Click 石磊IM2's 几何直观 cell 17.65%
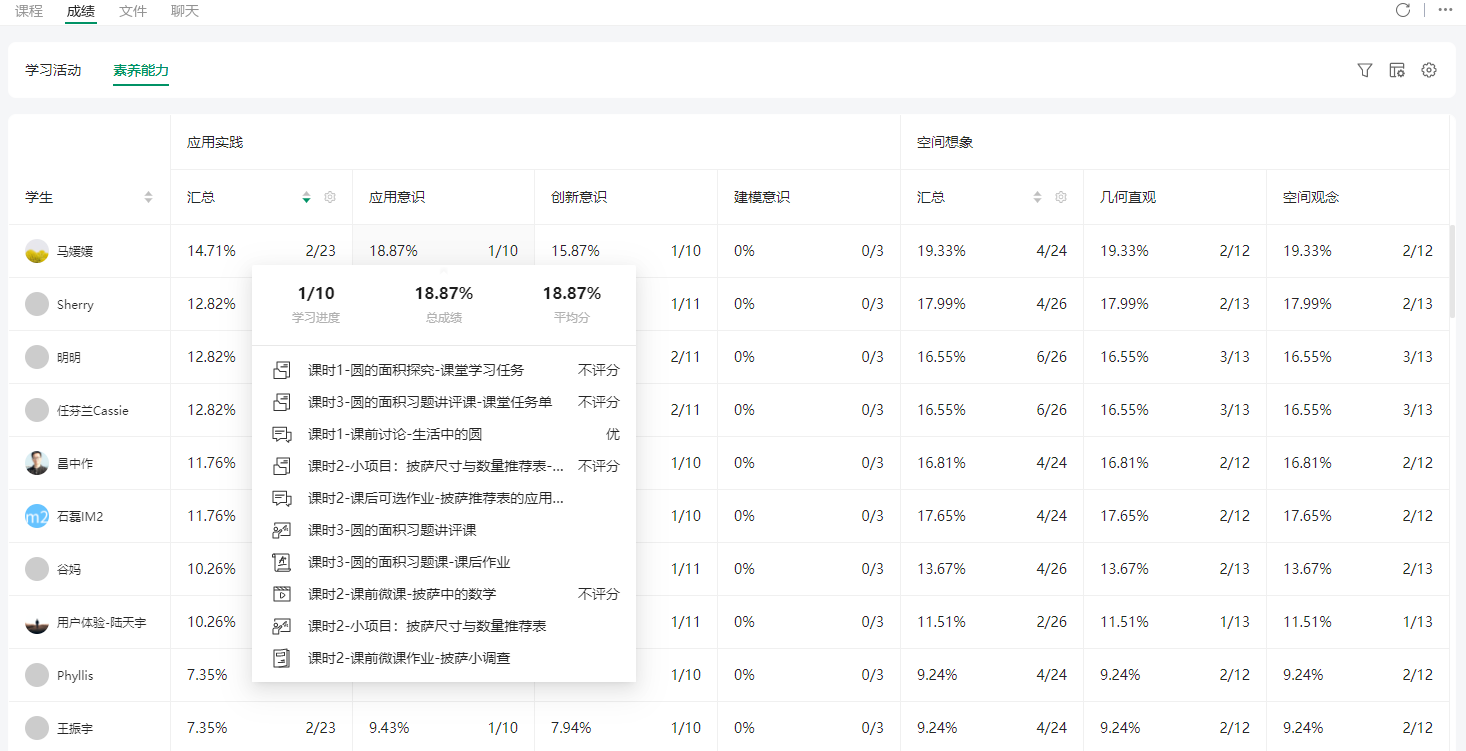 pos(1124,516)
